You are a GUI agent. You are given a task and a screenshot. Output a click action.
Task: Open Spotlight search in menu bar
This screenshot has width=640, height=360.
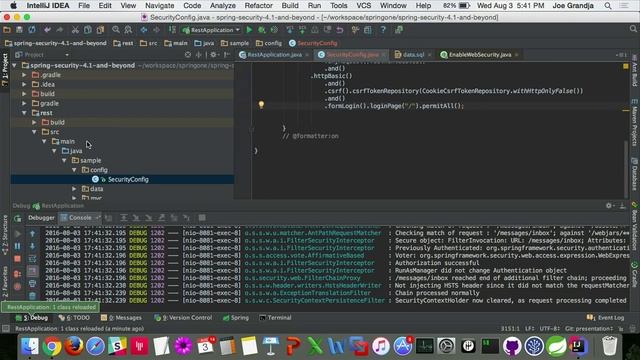click(x=608, y=6)
